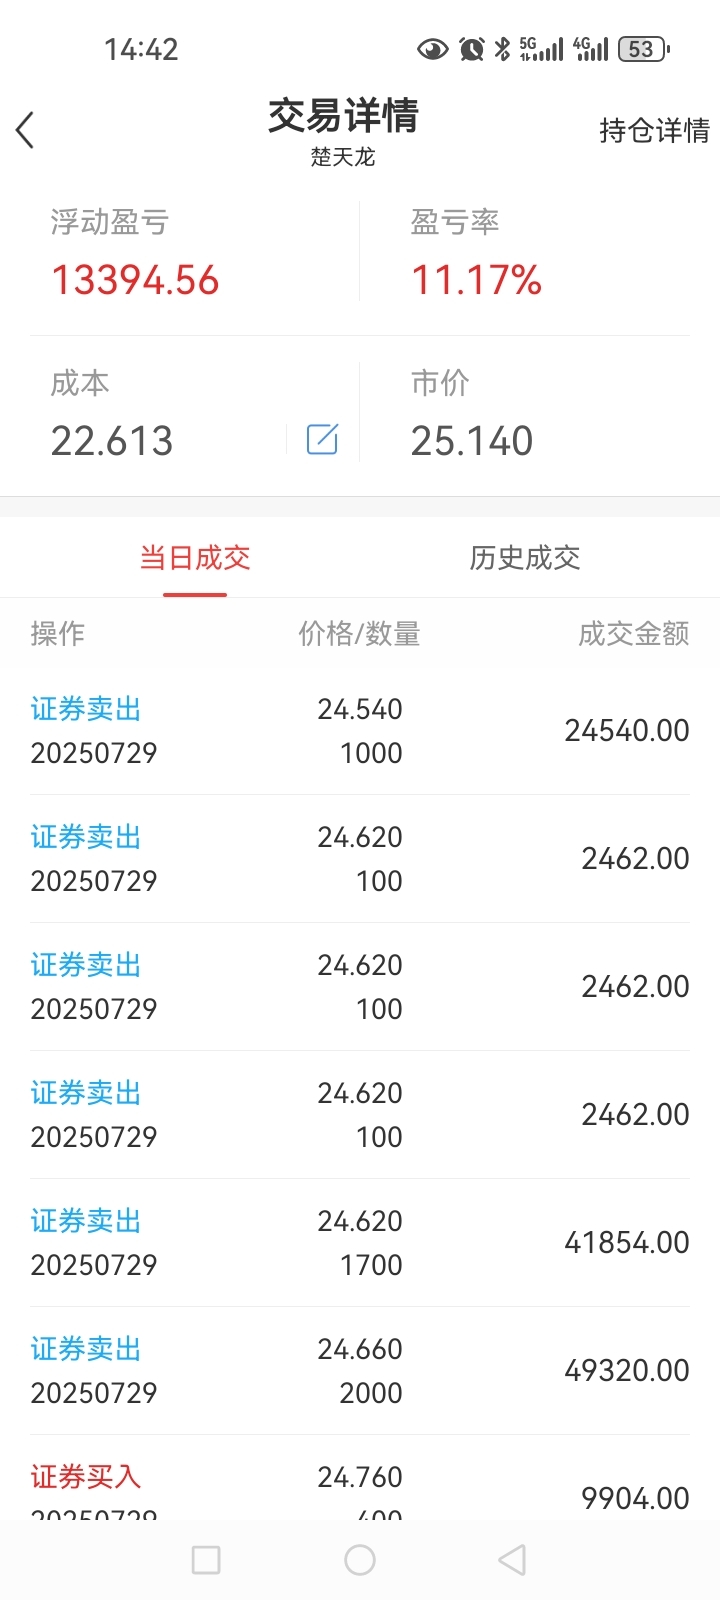The height and width of the screenshot is (1600, 720).
Task: Switch to 历史成交 tab
Action: pos(525,558)
